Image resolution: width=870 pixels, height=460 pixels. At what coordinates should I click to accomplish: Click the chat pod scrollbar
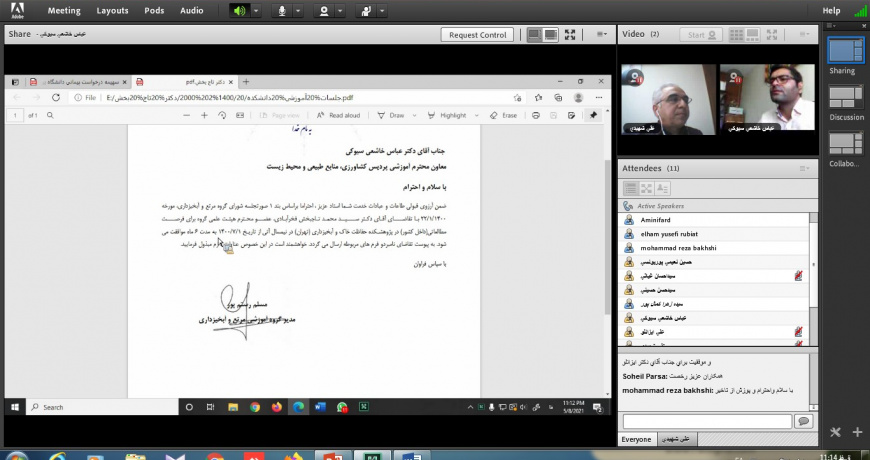813,381
